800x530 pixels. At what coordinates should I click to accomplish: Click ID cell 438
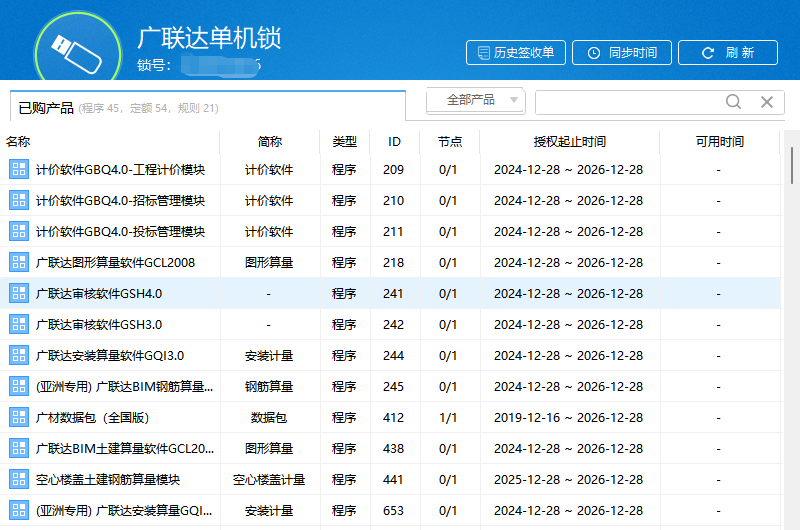point(393,448)
